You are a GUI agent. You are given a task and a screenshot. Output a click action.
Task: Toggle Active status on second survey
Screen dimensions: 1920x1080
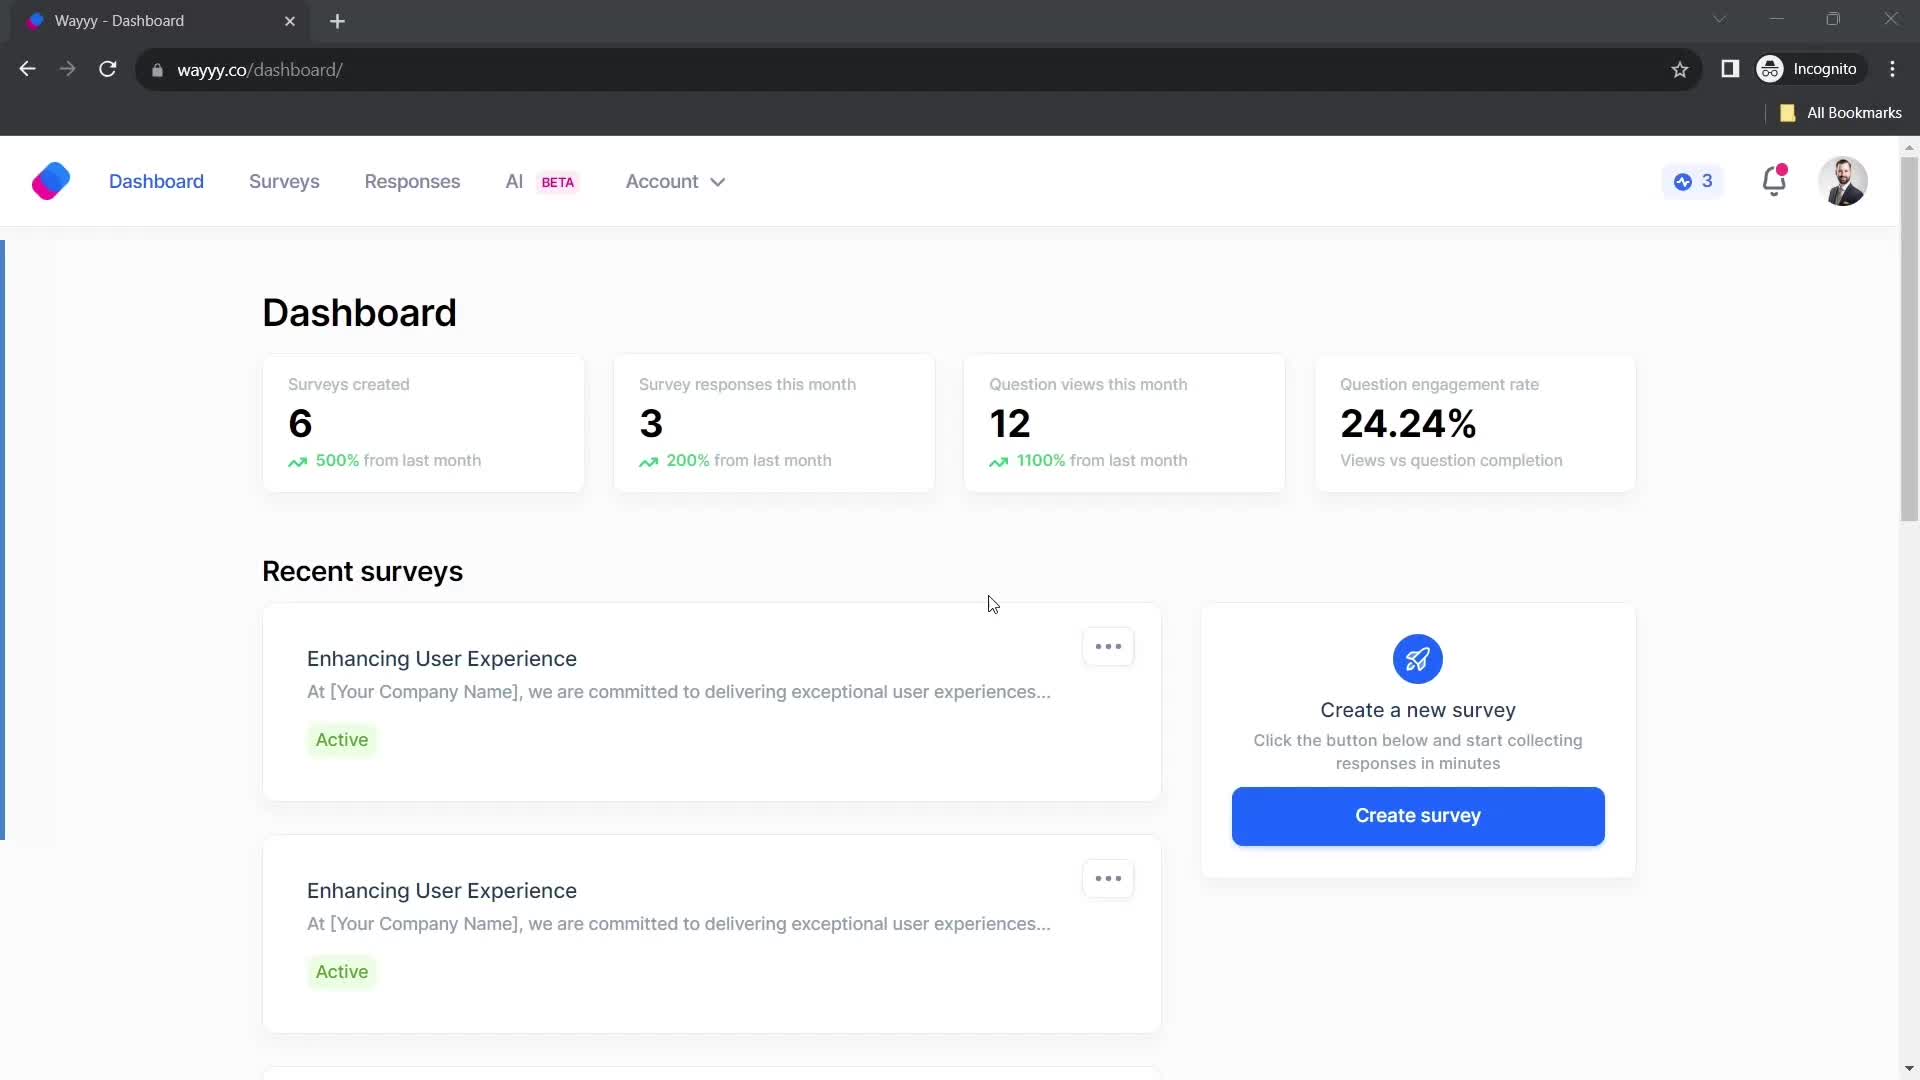point(342,972)
